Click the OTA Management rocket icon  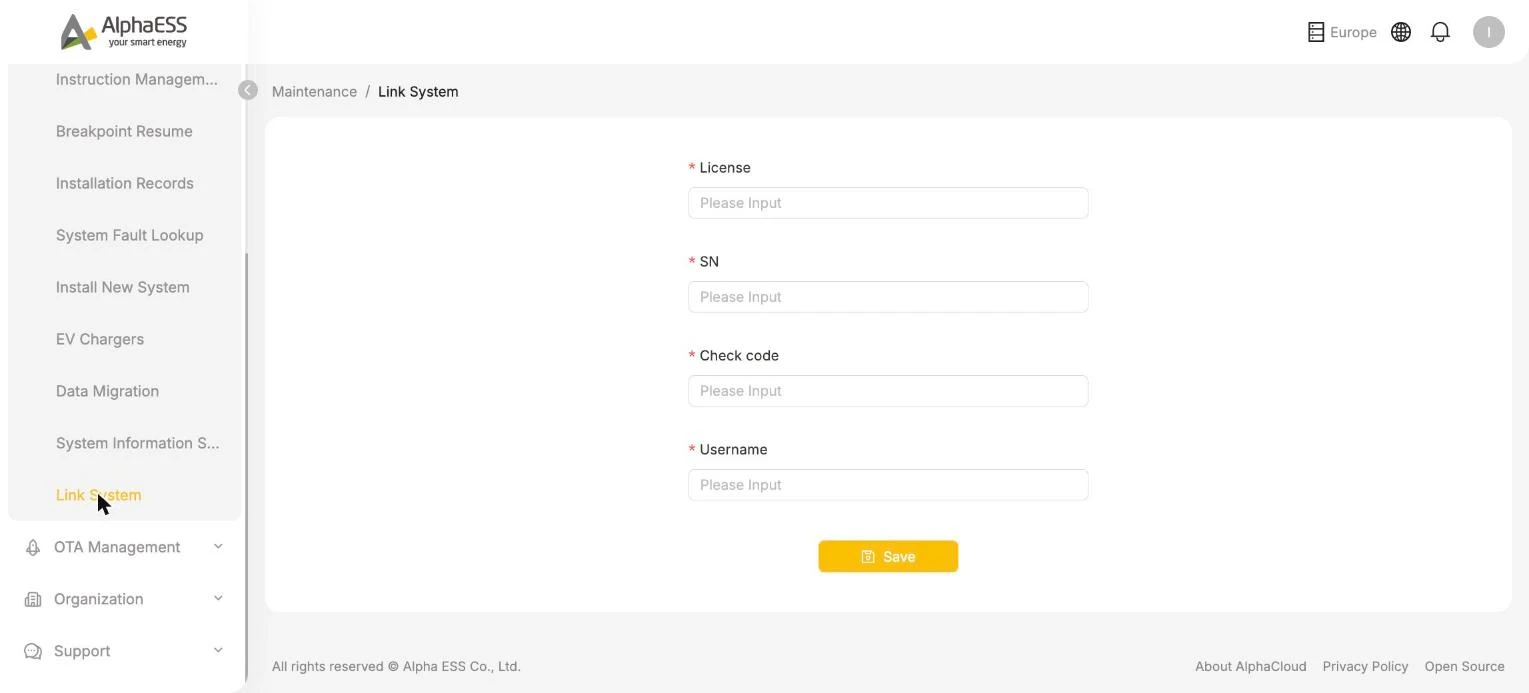[33, 547]
